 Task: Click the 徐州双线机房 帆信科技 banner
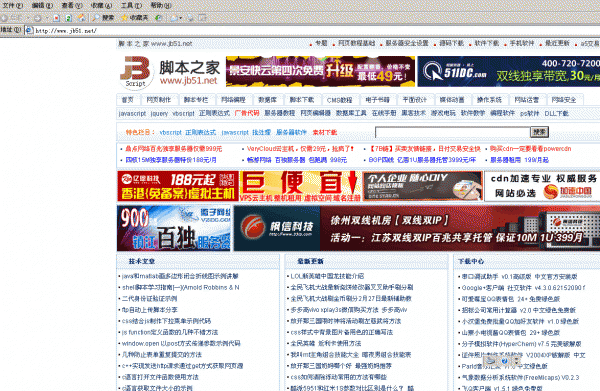coord(417,228)
